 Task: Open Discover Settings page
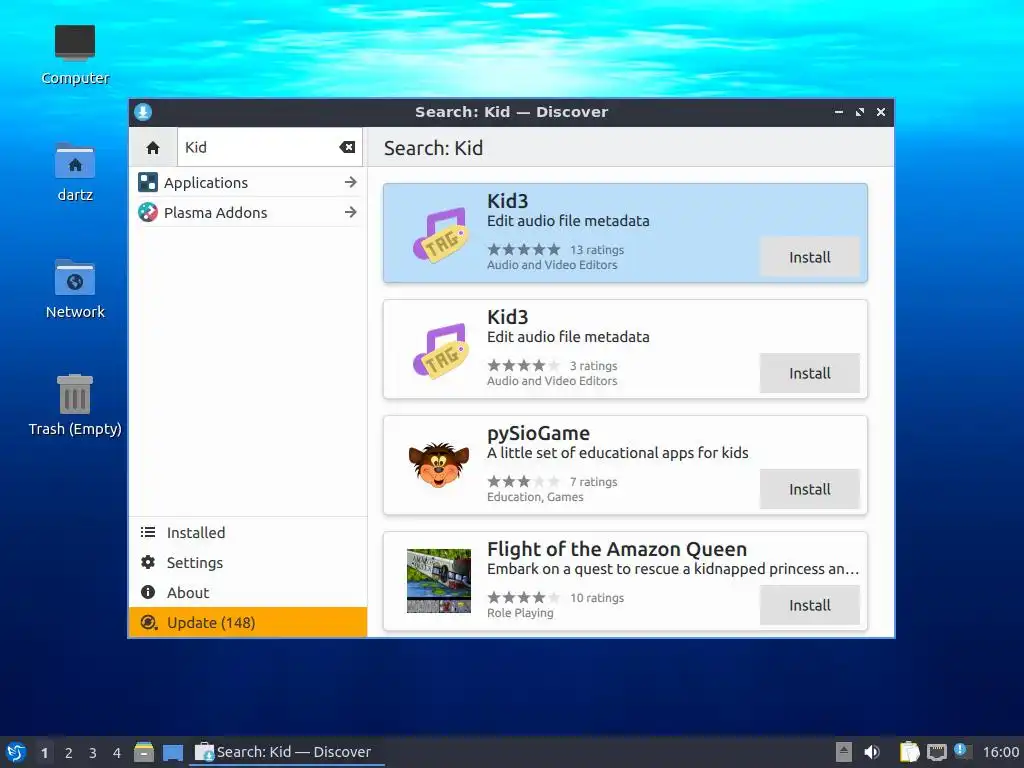click(x=248, y=562)
